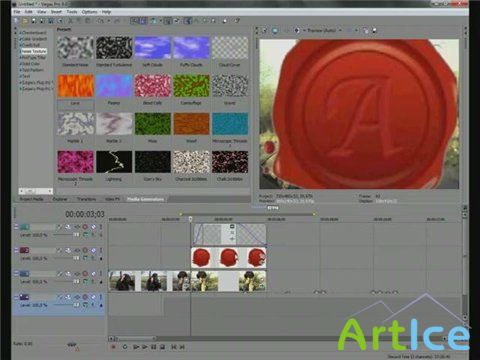The image size is (480, 360).
Task: Click the Play button in transport bar
Action: point(144,347)
